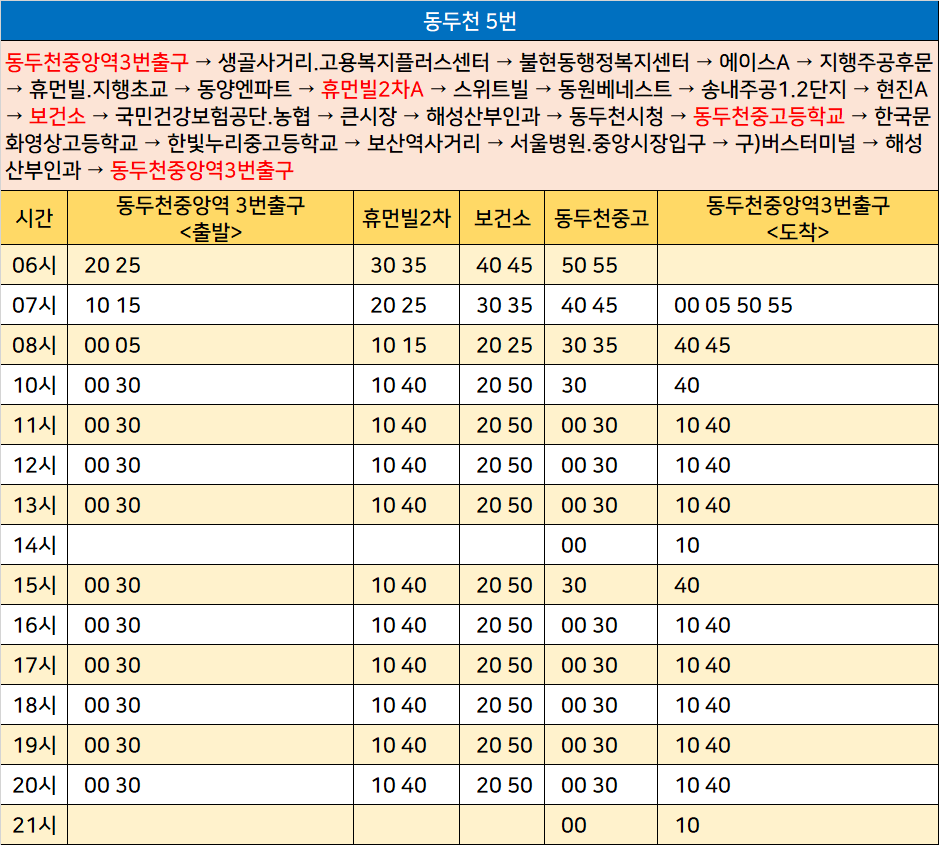
Task: Click '50 55' 동두천중고 times in 06시 row
Action: tap(589, 265)
